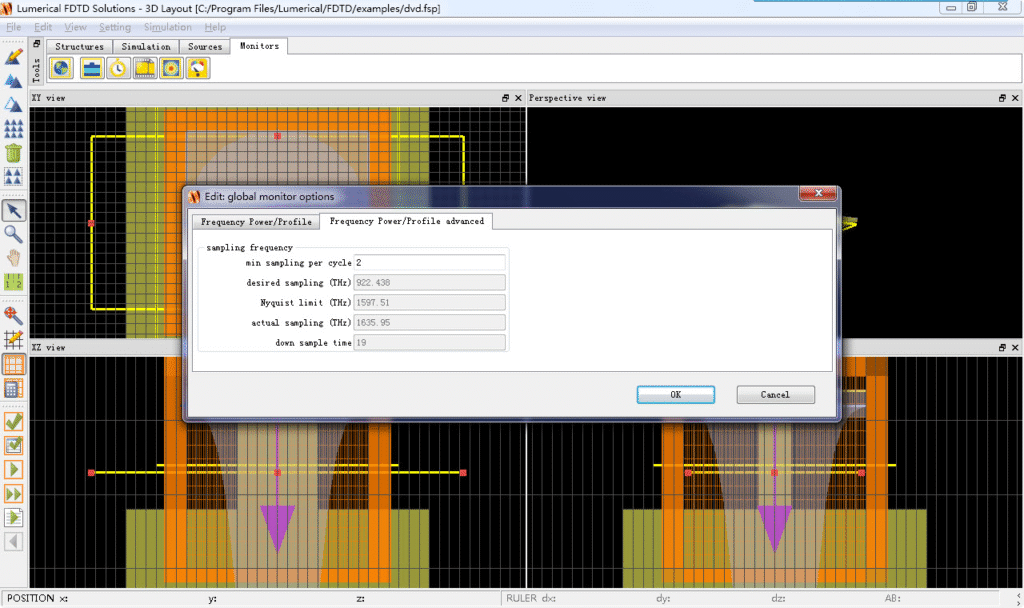
Task: Switch to the Frequency Power/Profile tab
Action: [256, 222]
